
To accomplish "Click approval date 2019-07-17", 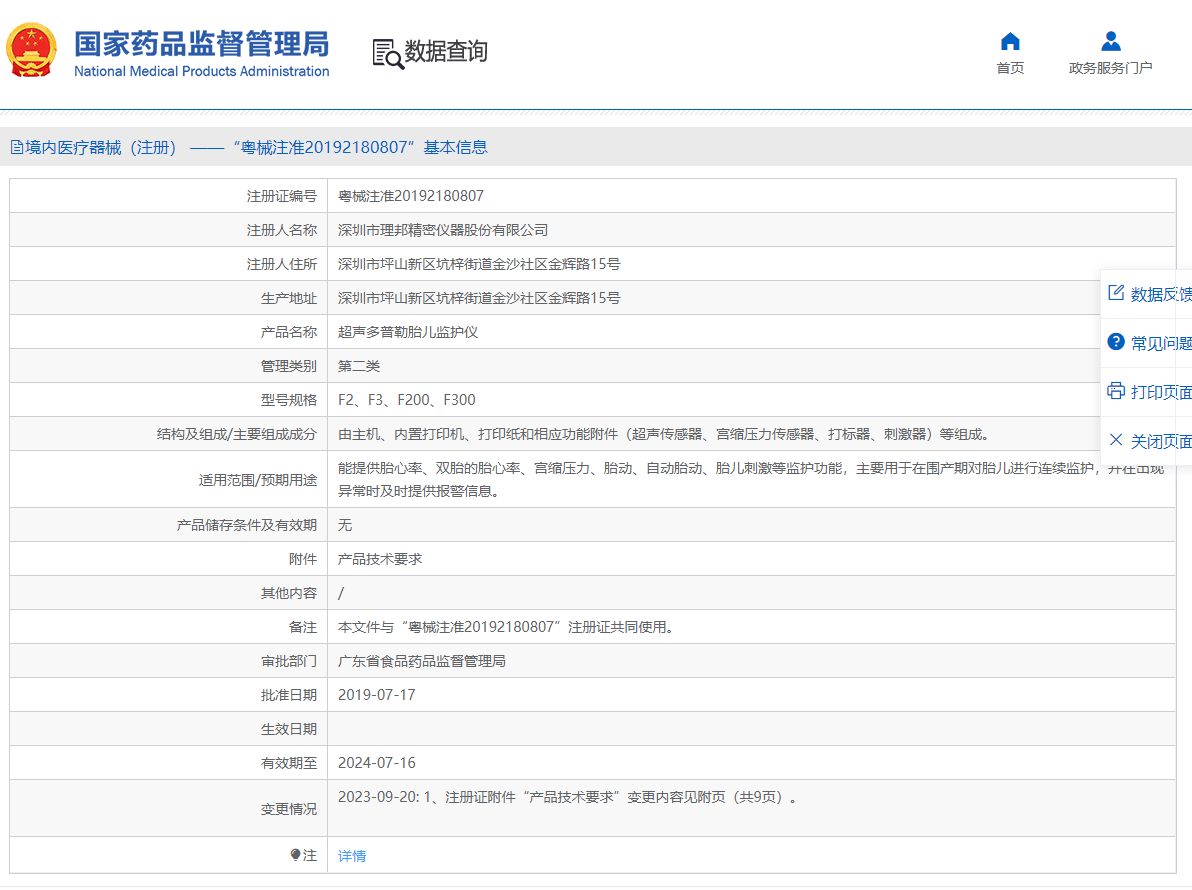I will click(x=376, y=695).
